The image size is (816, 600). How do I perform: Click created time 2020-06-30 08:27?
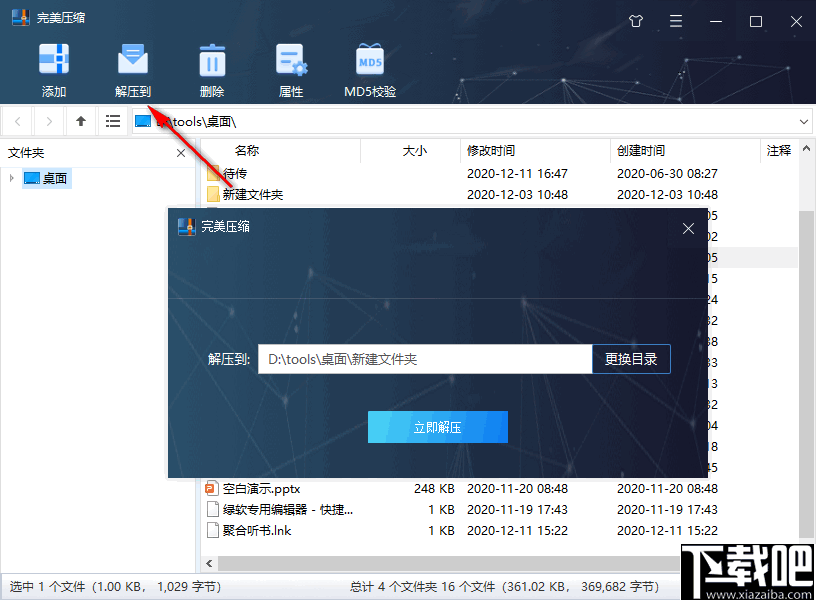(667, 173)
